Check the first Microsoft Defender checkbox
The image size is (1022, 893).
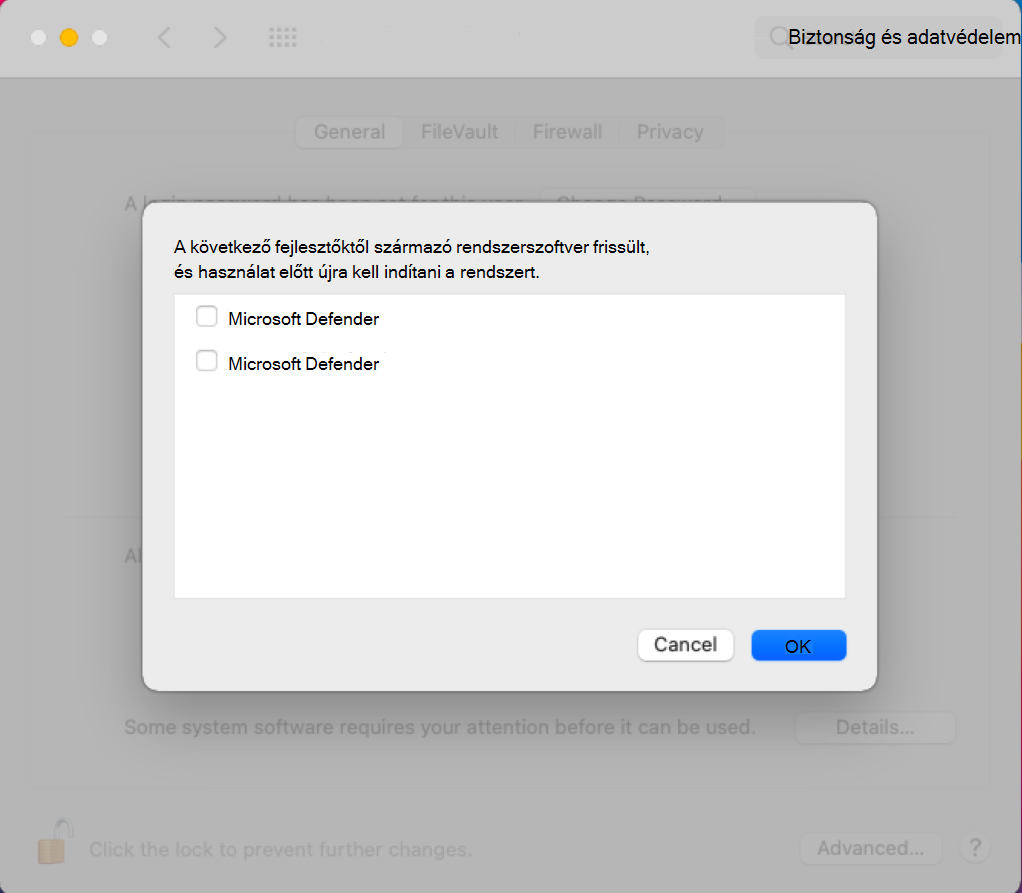point(207,317)
